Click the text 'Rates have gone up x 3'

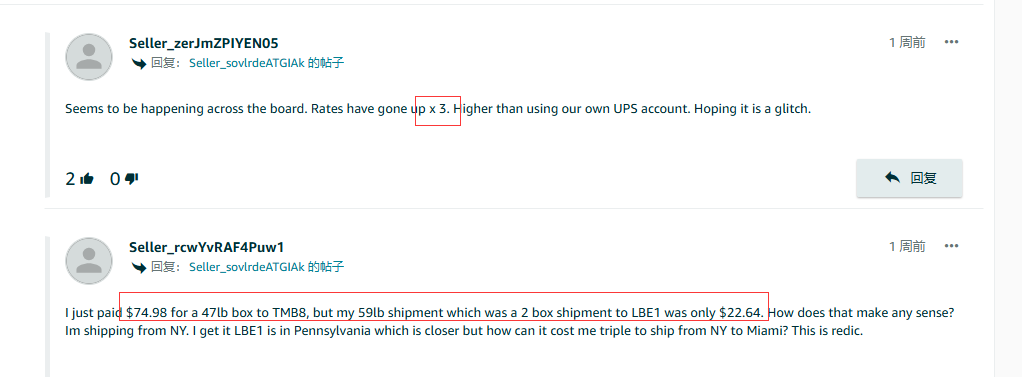pyautogui.click(x=381, y=109)
